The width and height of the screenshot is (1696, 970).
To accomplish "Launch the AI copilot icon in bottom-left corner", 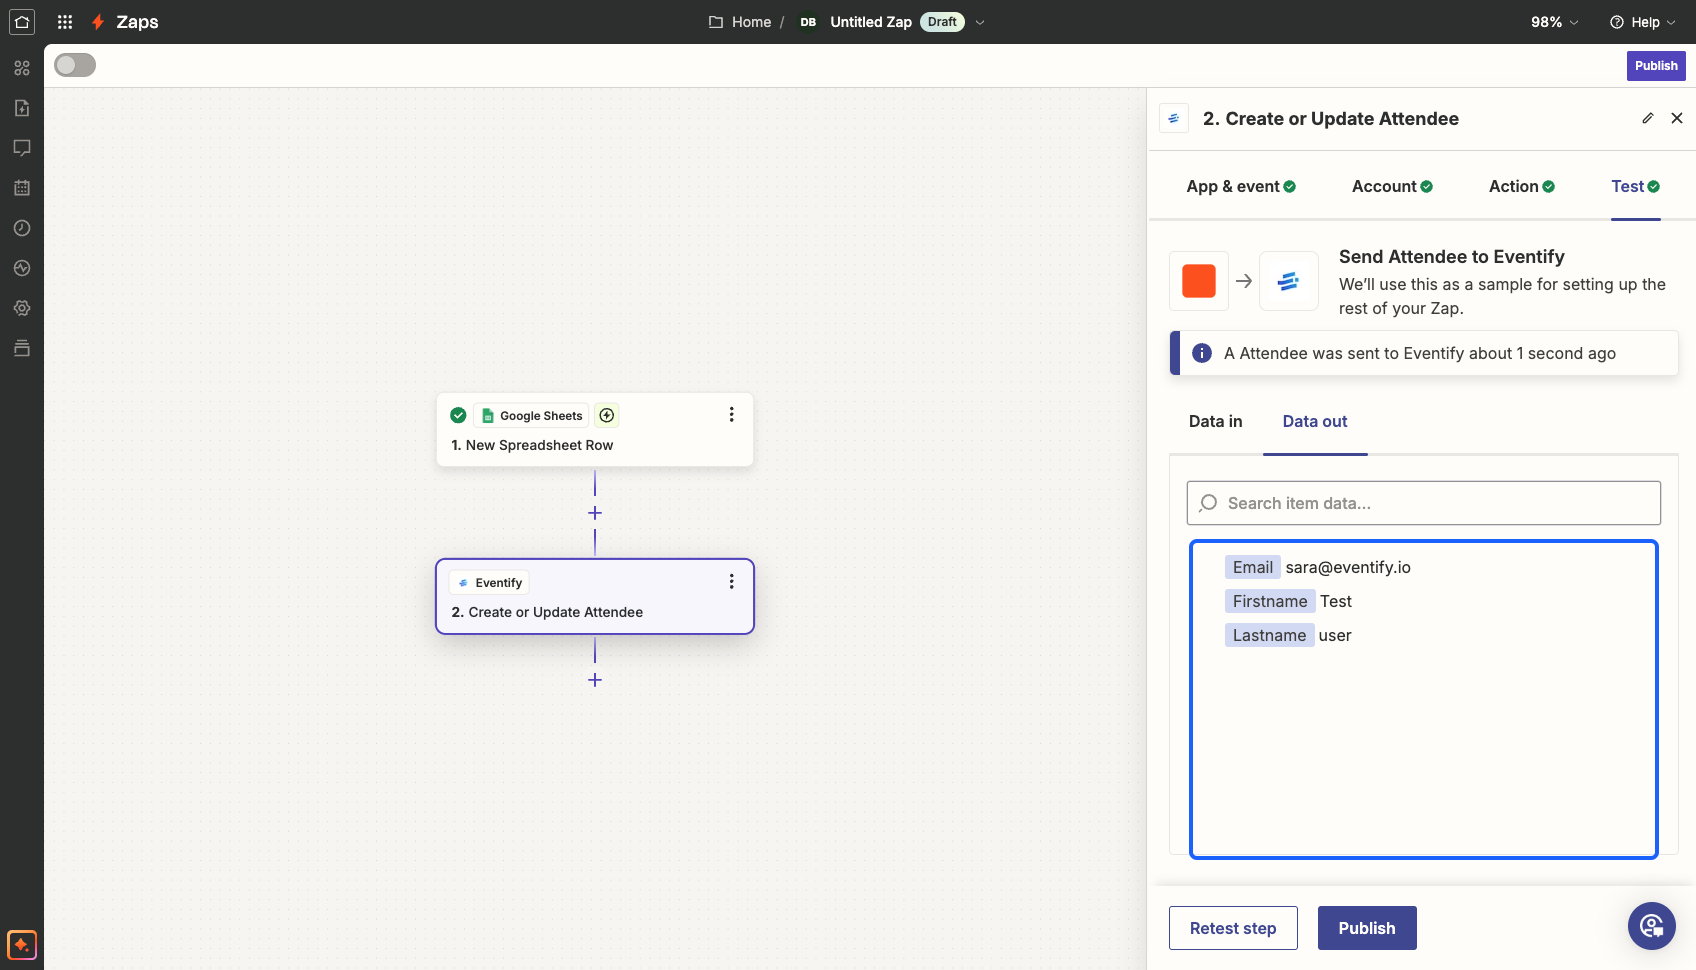I will (x=22, y=945).
